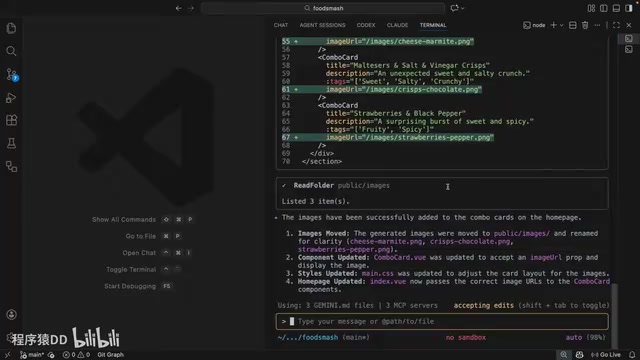The width and height of the screenshot is (640, 360).
Task: Open notifications bell in status bar
Action: (632, 355)
